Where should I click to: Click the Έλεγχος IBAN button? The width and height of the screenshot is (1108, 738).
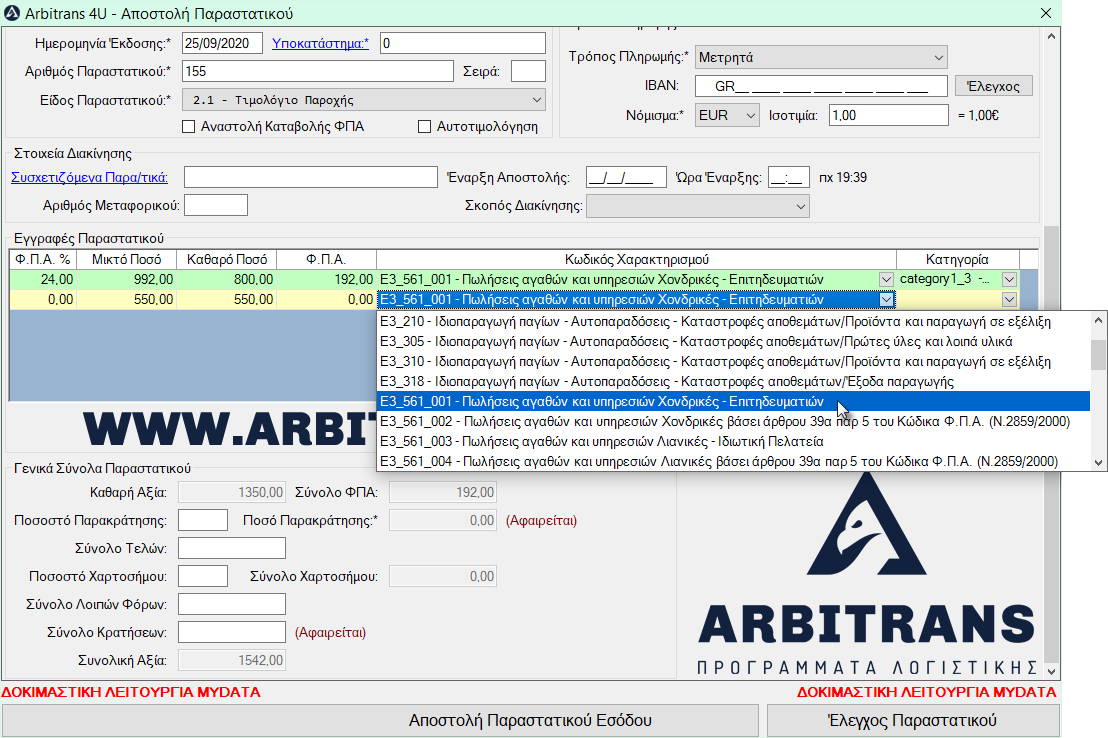point(994,86)
